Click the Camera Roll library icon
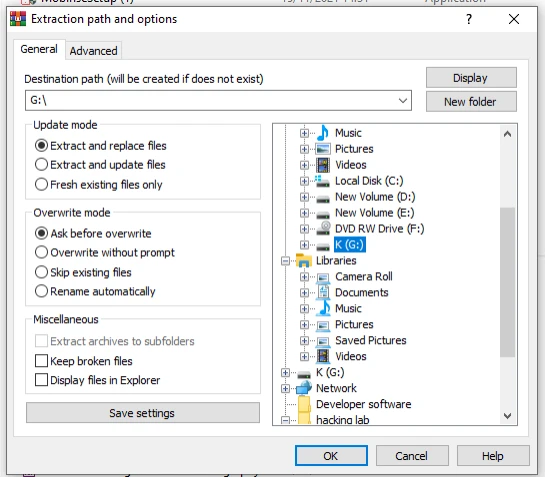Screen dimensions: 546x478 (x=323, y=277)
